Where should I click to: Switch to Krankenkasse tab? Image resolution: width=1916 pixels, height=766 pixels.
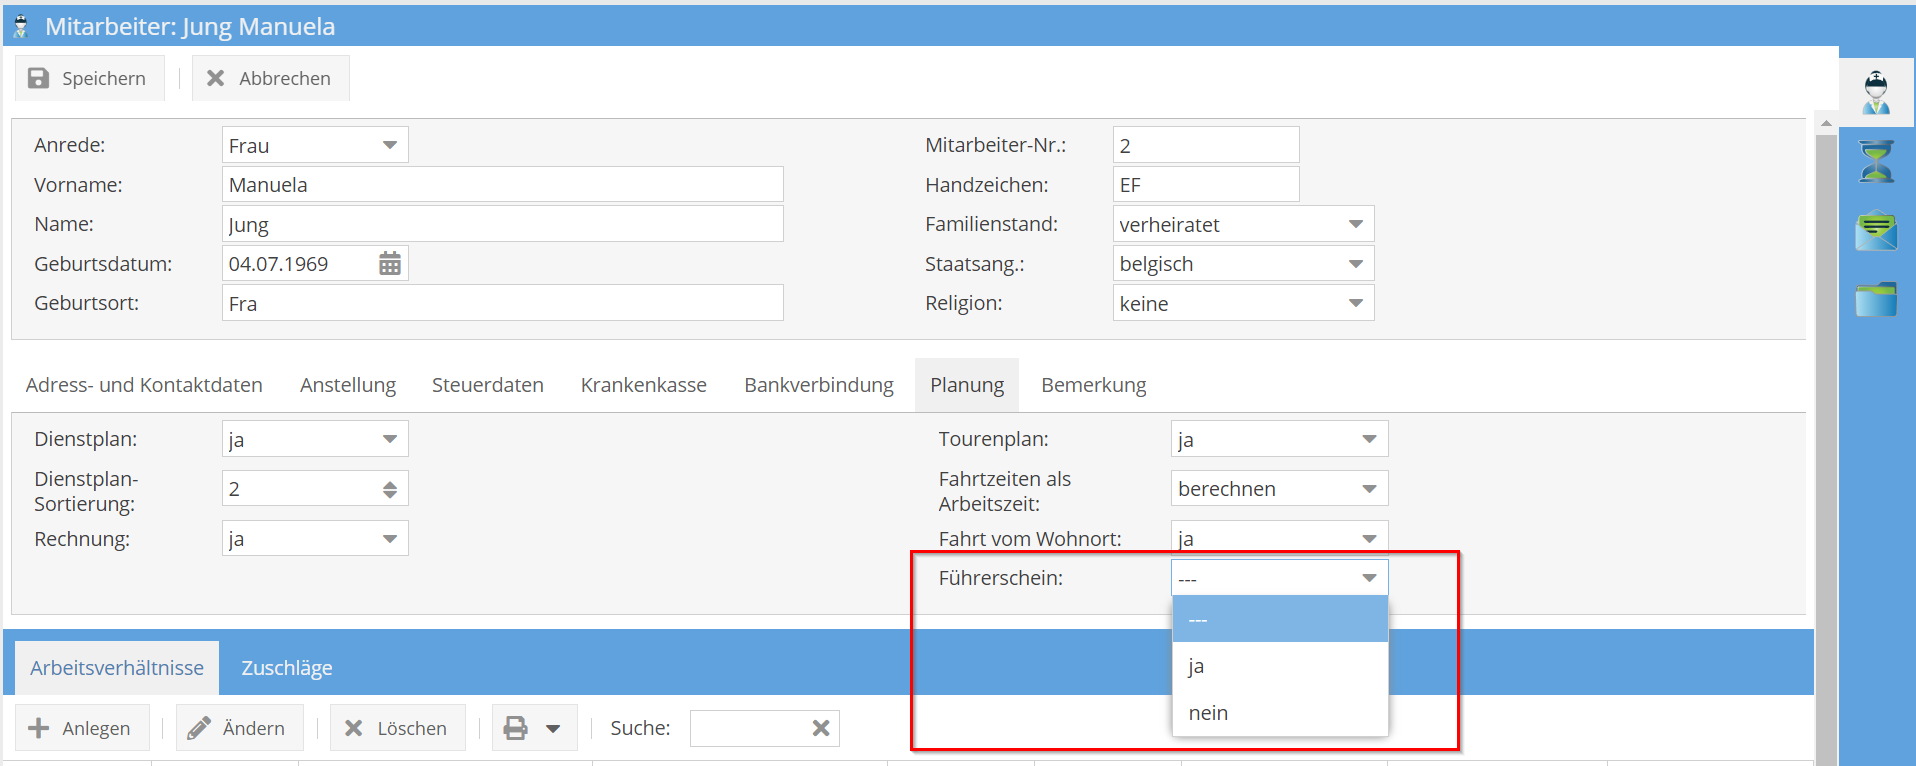[644, 385]
